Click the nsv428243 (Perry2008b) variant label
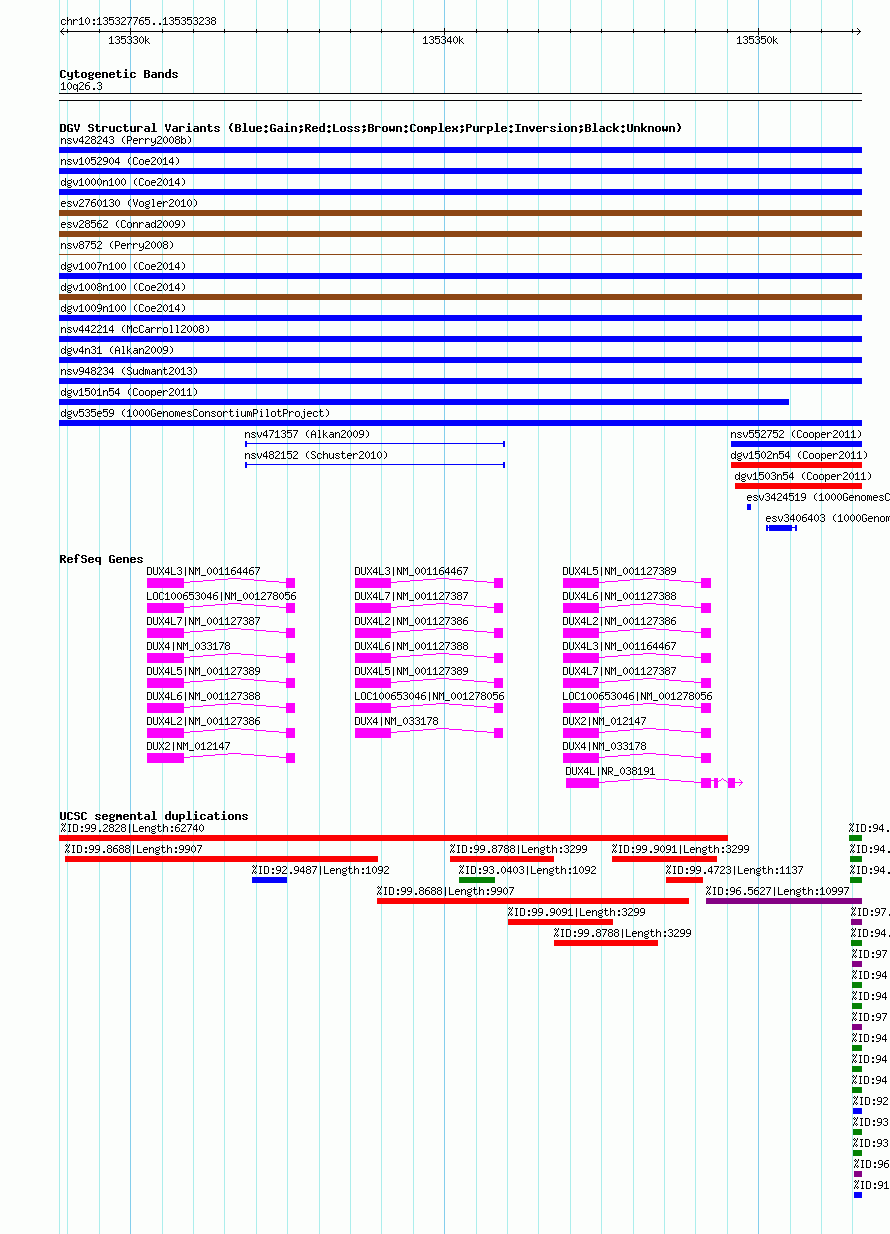Image resolution: width=890 pixels, height=1234 pixels. point(126,141)
